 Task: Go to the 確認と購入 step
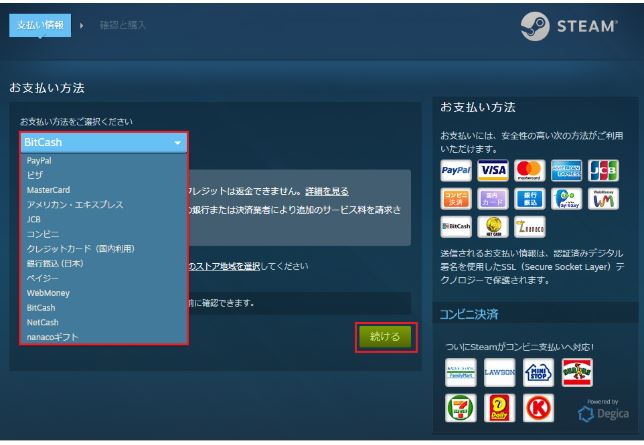coord(122,25)
